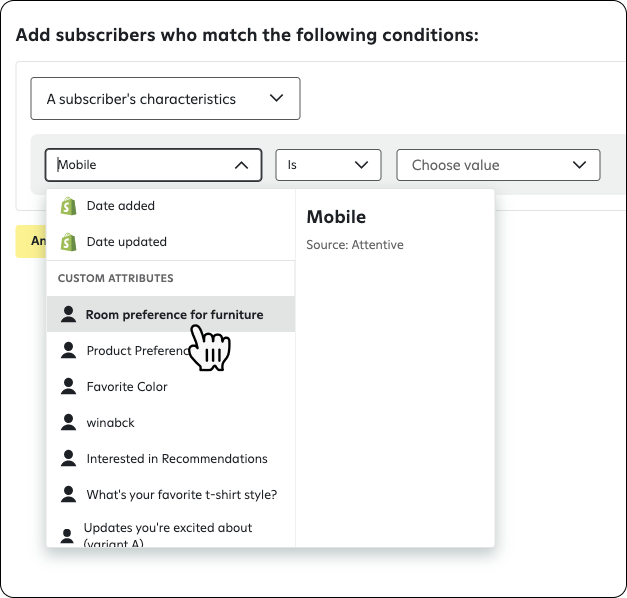
Task: Click person icon next to Interested in Recommendations
Action: point(68,458)
